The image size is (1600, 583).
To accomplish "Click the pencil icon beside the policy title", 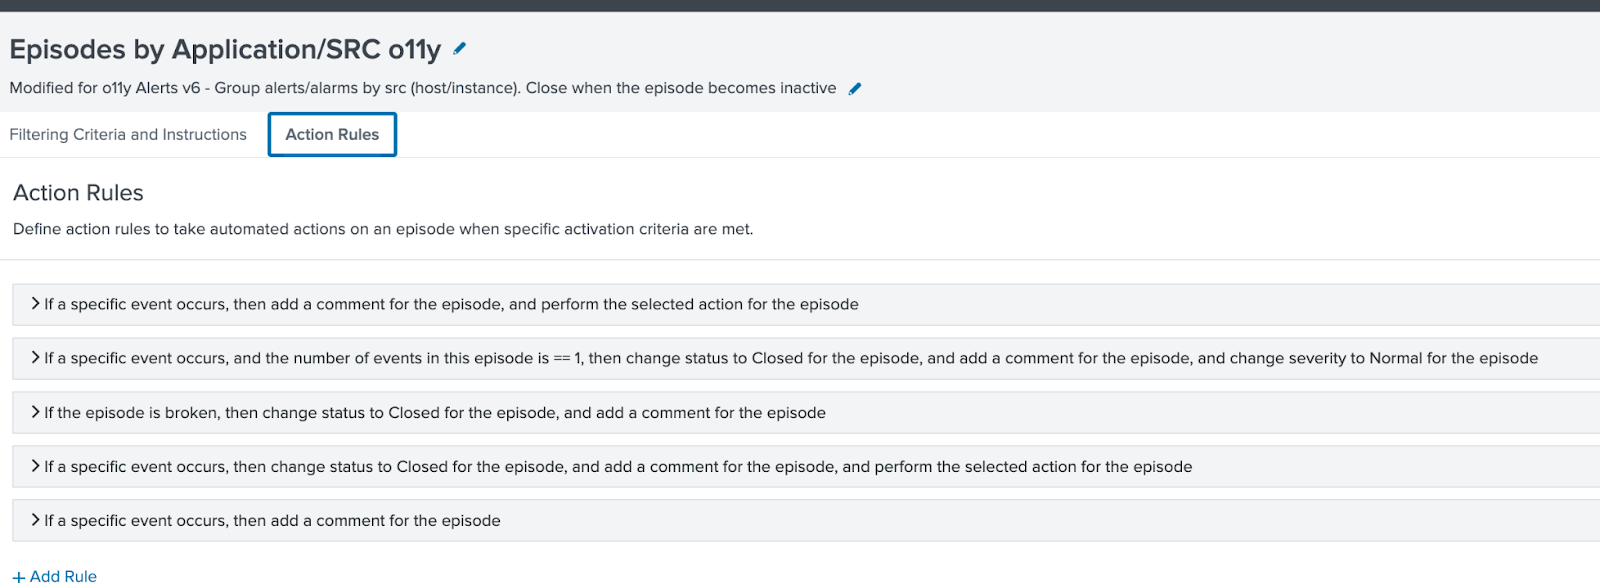I will coord(460,48).
